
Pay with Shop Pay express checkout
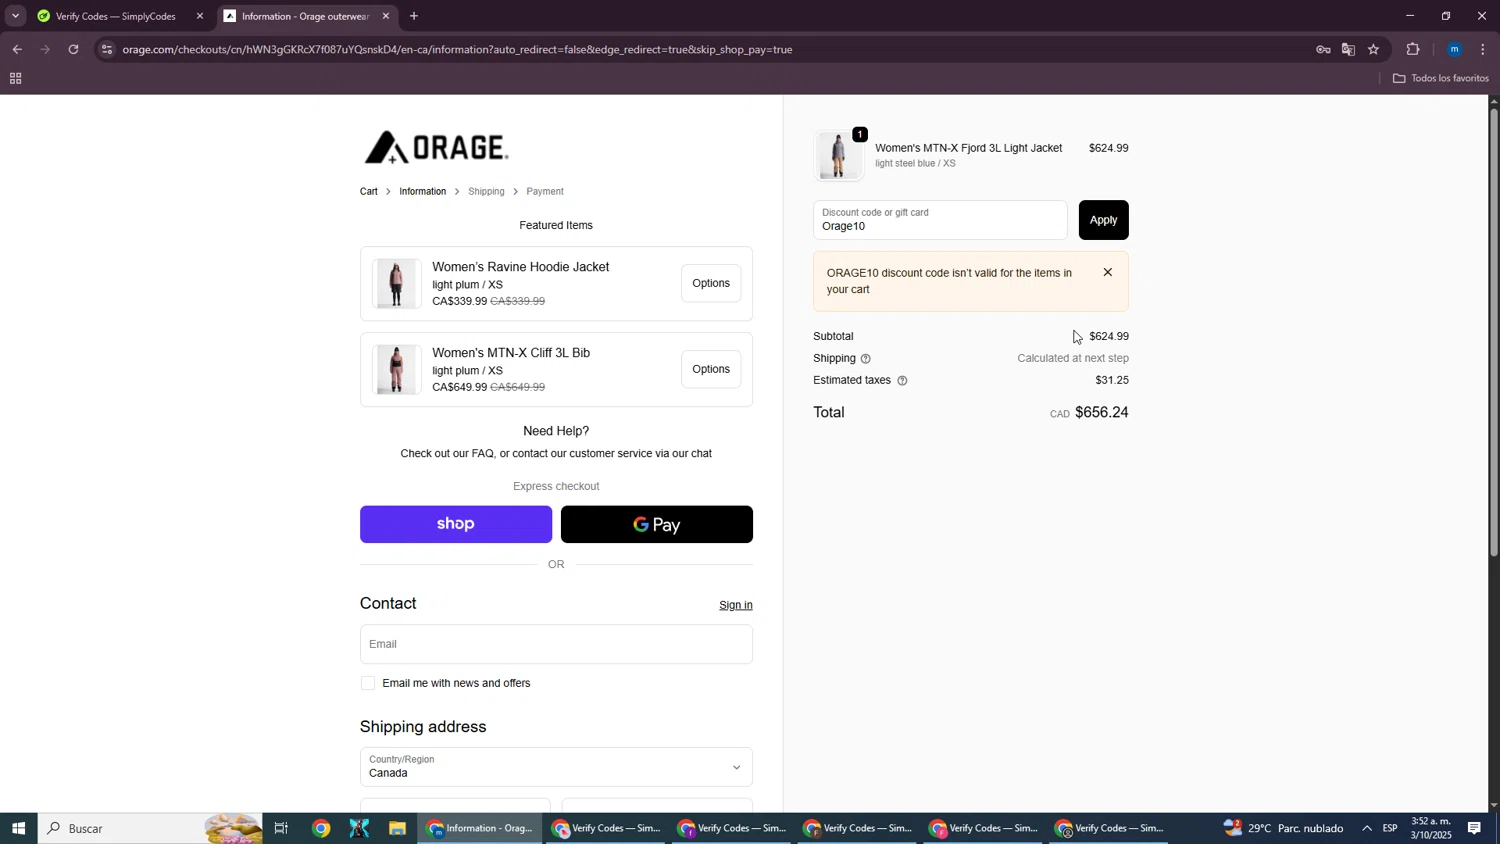pos(456,524)
